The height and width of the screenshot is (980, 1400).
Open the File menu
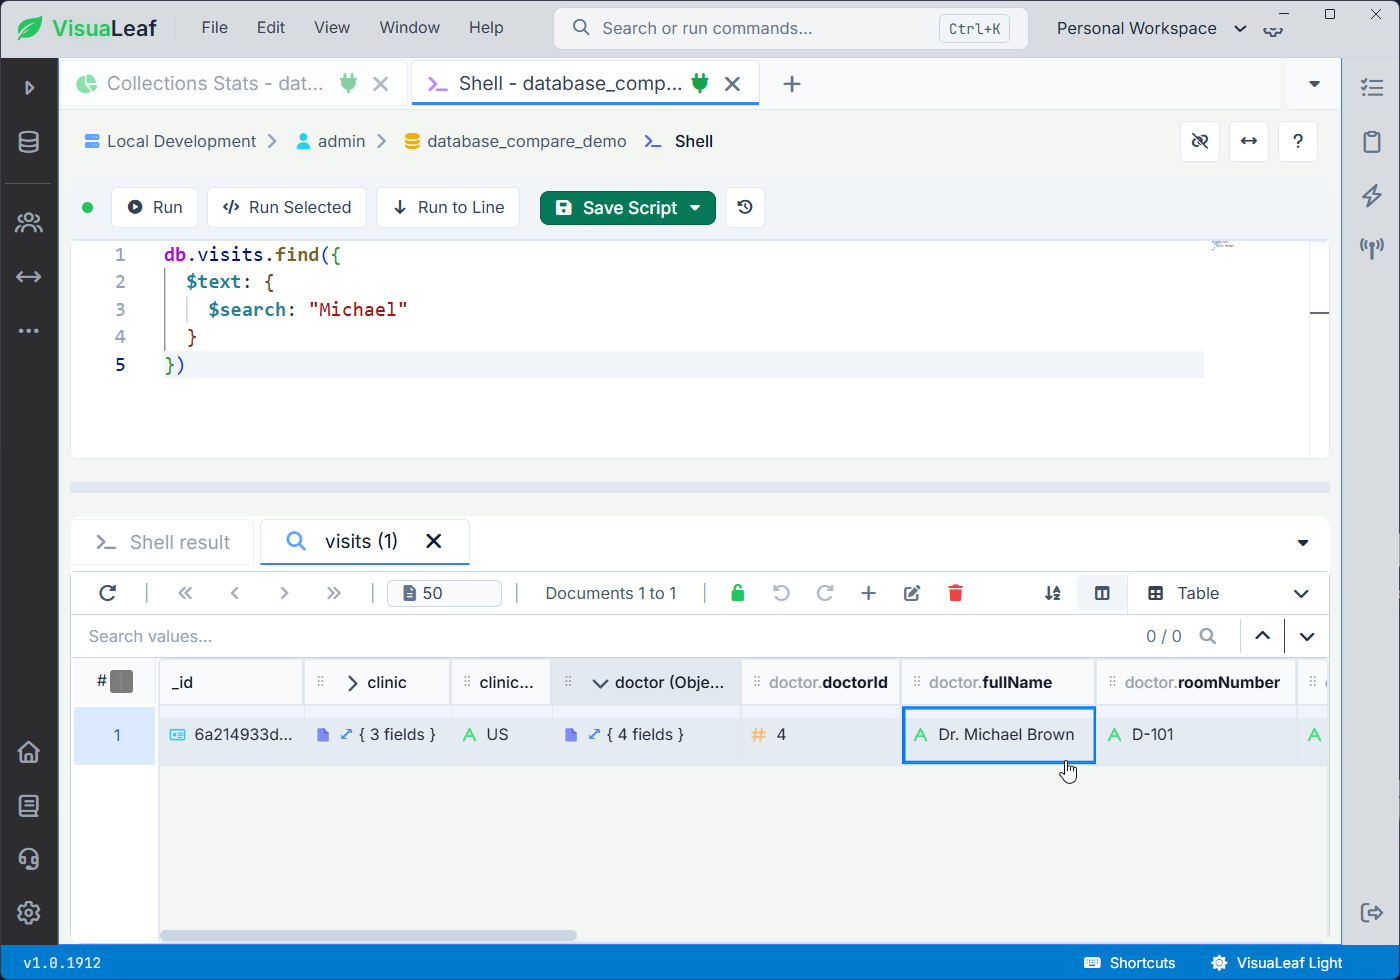pos(215,28)
